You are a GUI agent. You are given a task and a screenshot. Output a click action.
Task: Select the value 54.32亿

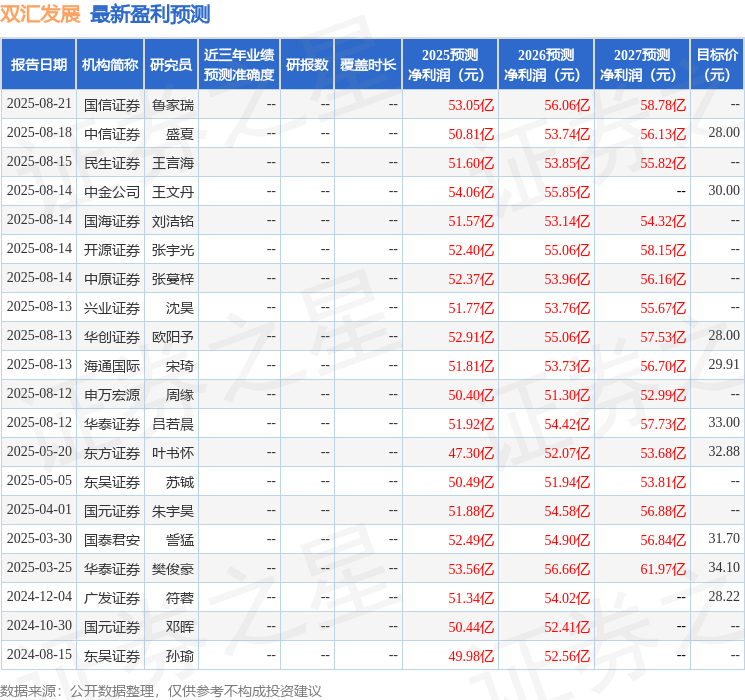pyautogui.click(x=663, y=221)
